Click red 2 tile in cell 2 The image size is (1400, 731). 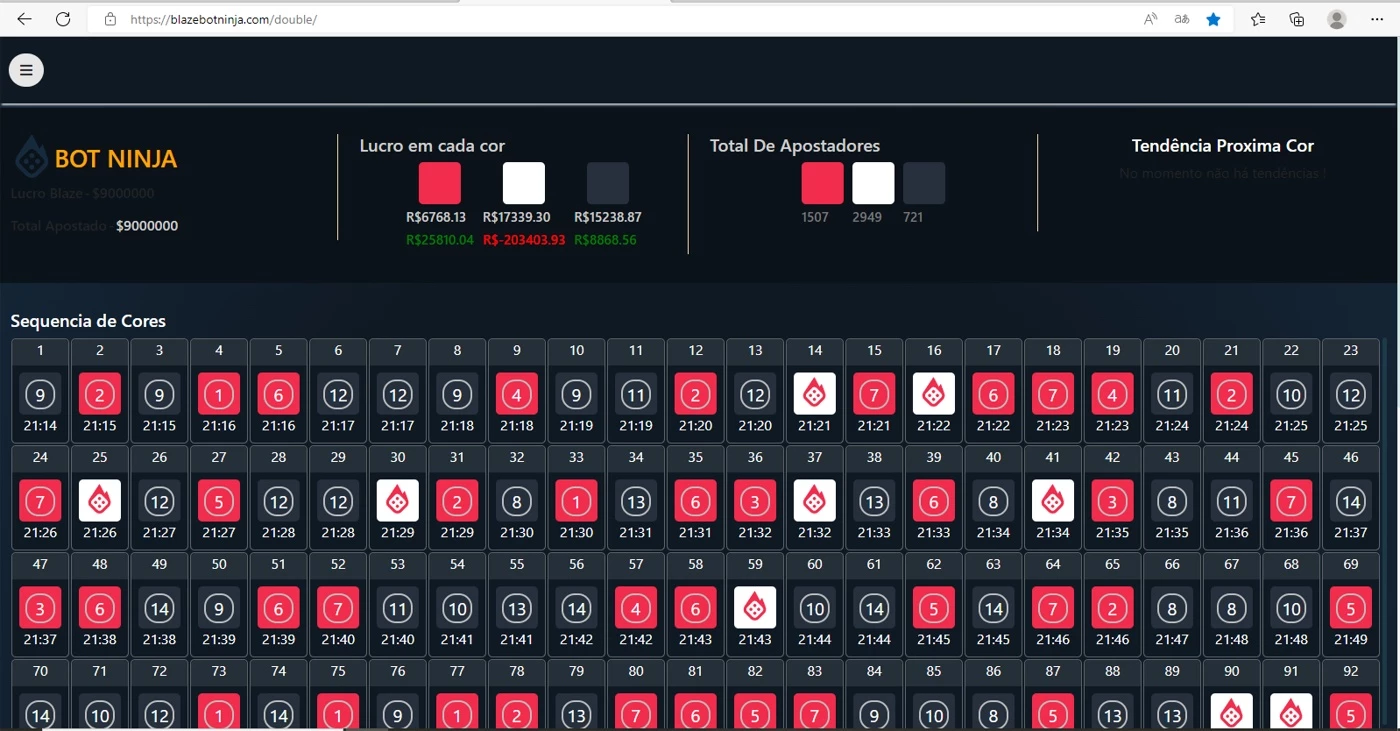click(100, 394)
